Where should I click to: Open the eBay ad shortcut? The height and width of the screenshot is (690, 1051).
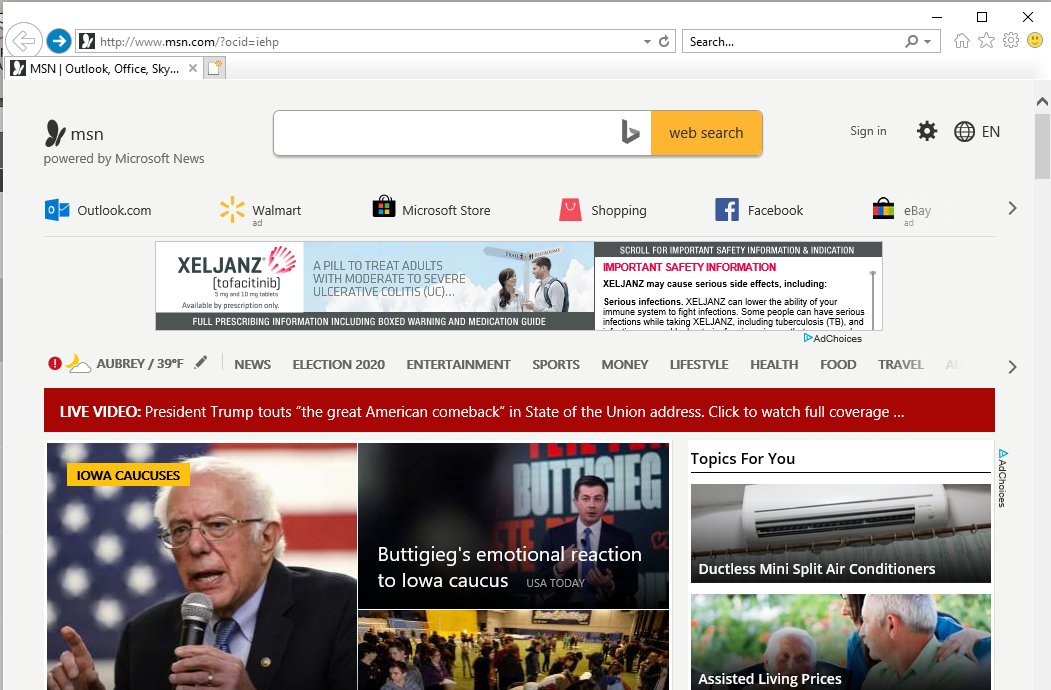(902, 211)
